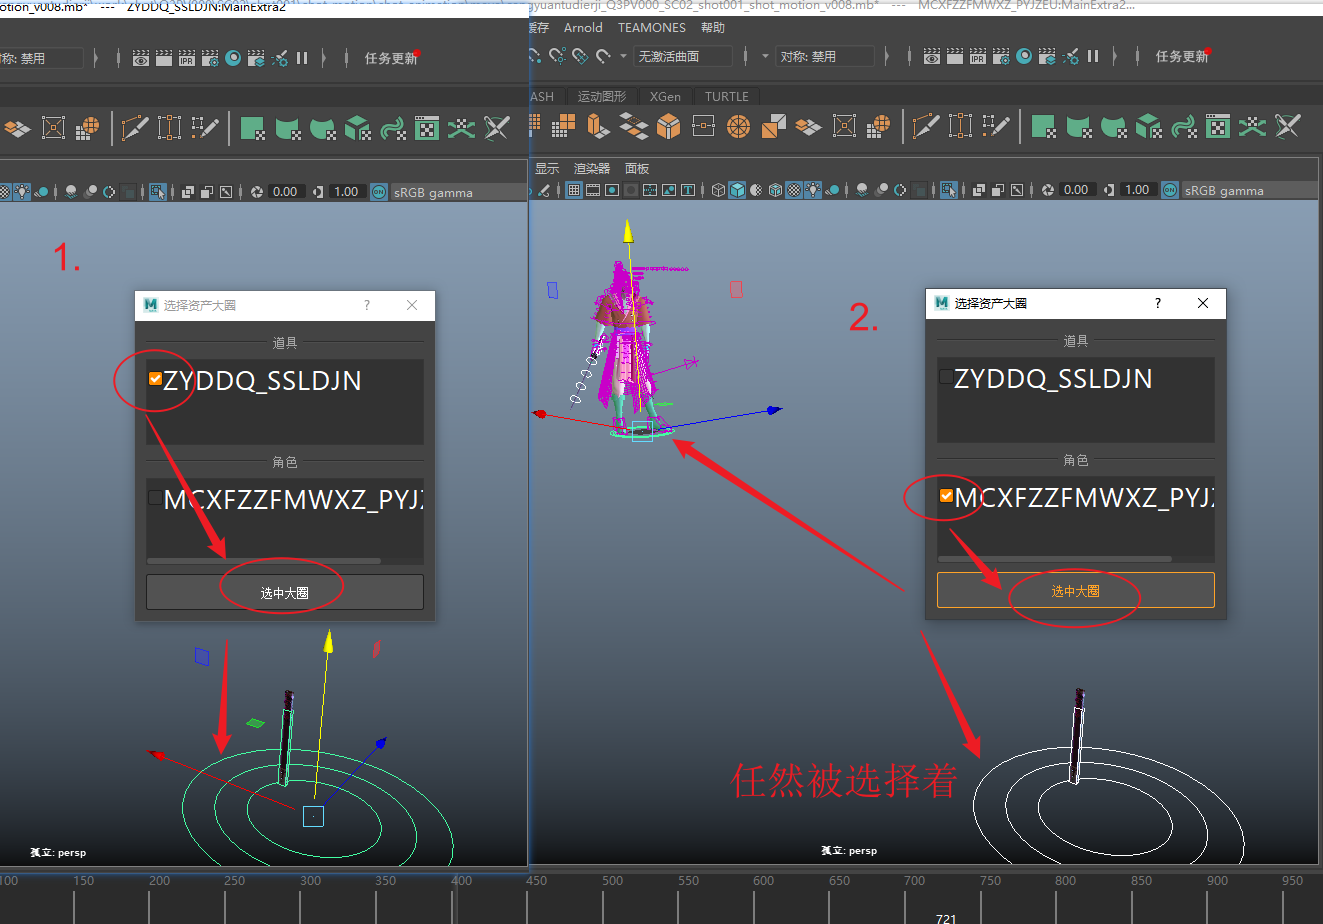Uncheck ZYDDQ_SSLDJN in the left dialog
This screenshot has height=924, width=1323.
(155, 379)
